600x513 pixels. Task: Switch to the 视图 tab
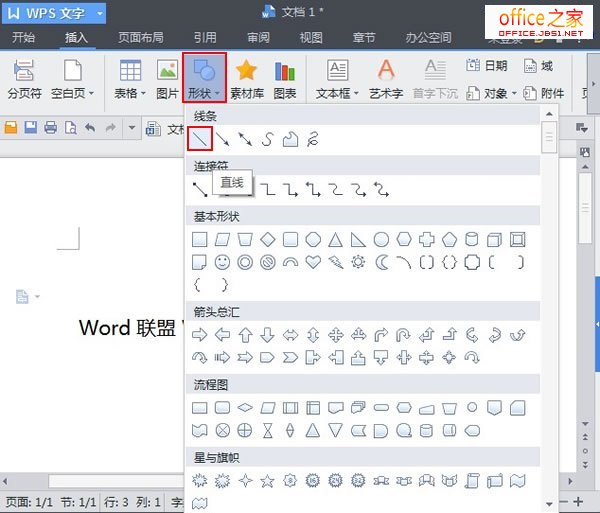311,37
